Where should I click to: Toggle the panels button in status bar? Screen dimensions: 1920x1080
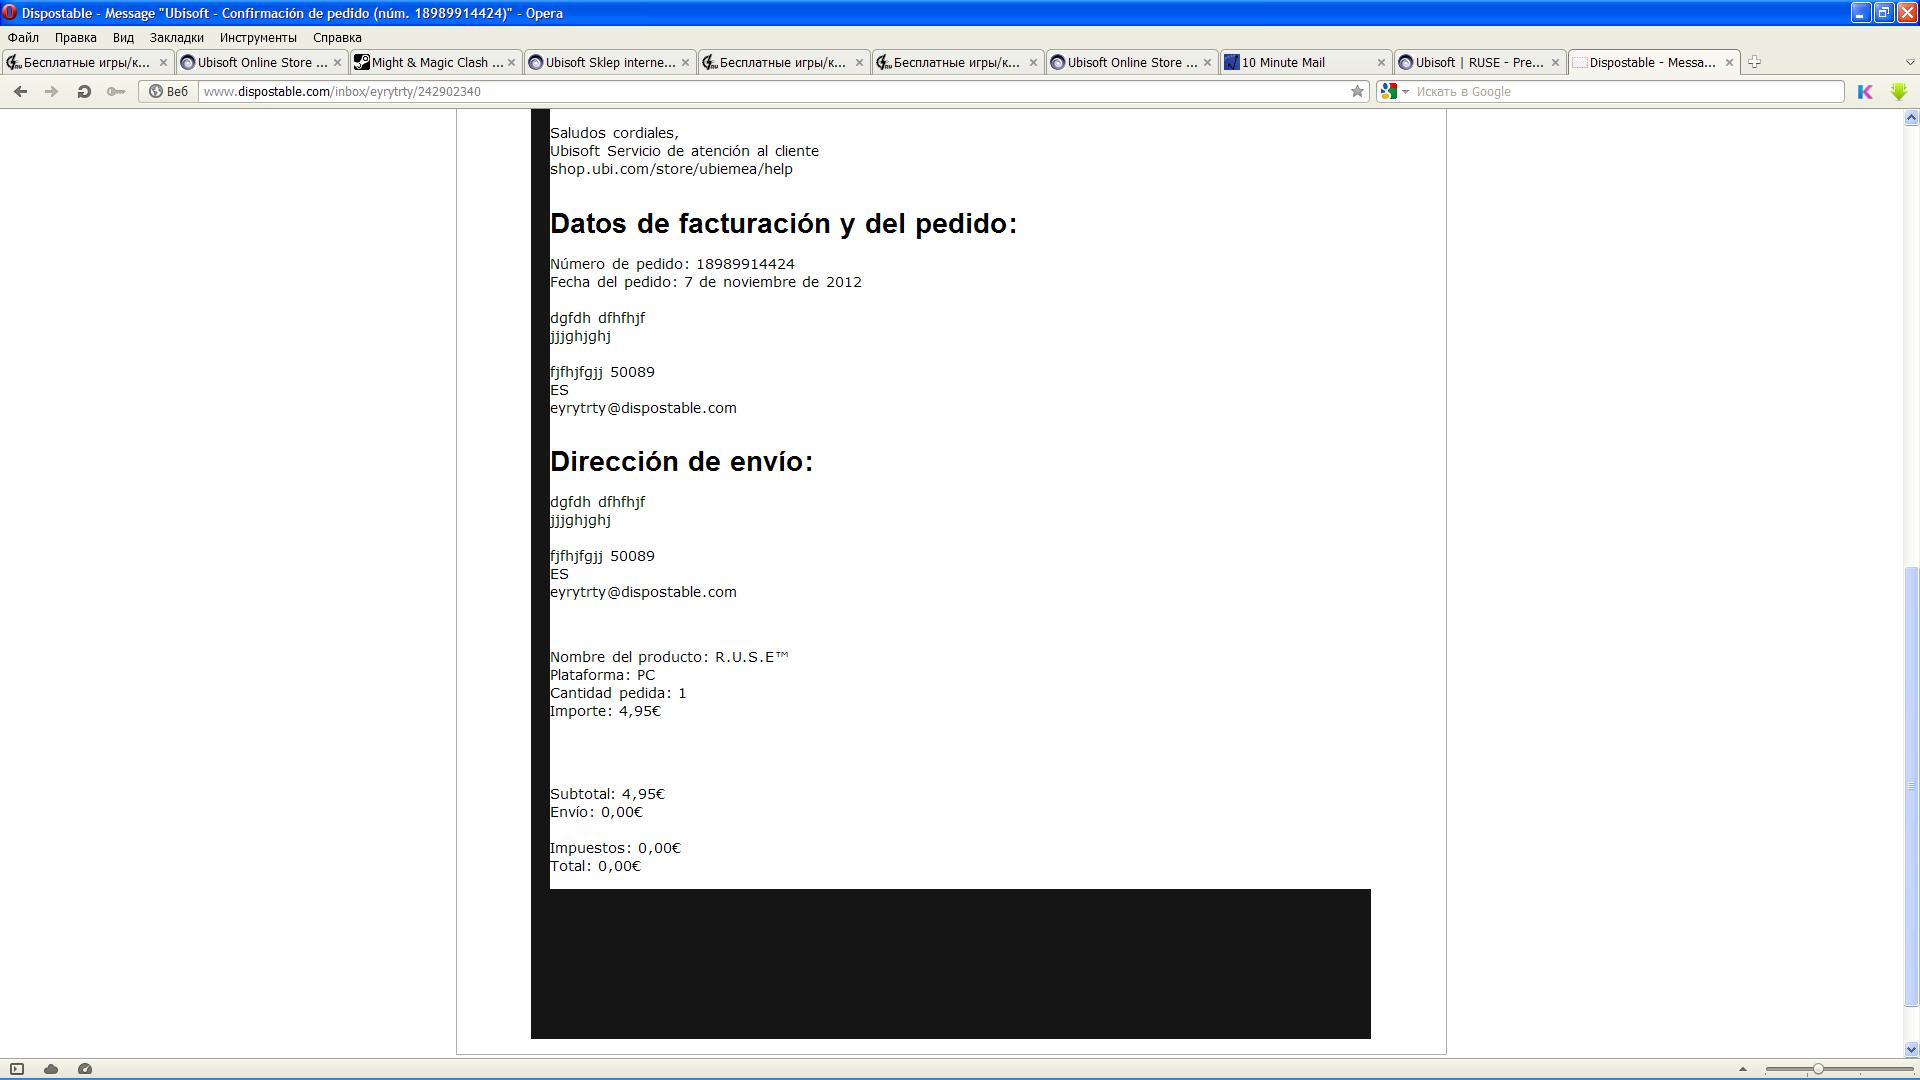[x=17, y=1069]
